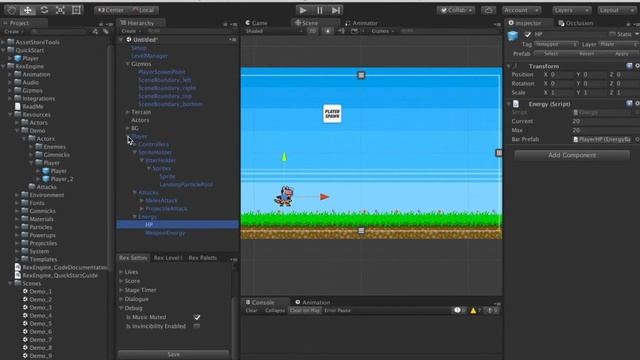640x360 pixels.
Task: Step one frame forward
Action: tap(336, 10)
